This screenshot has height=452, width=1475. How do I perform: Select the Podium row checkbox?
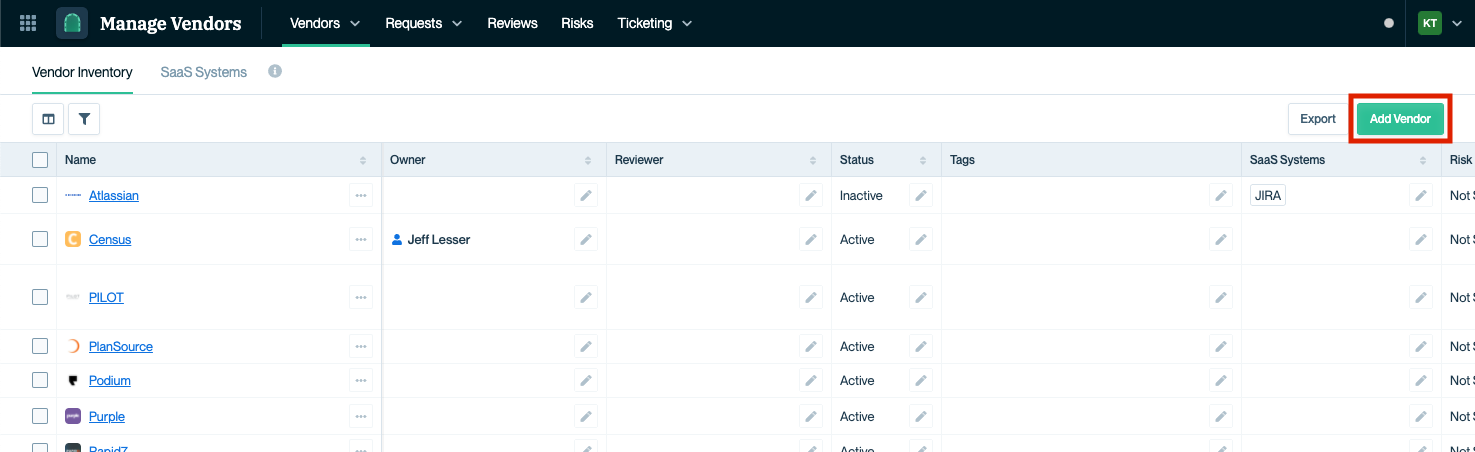pyautogui.click(x=40, y=380)
